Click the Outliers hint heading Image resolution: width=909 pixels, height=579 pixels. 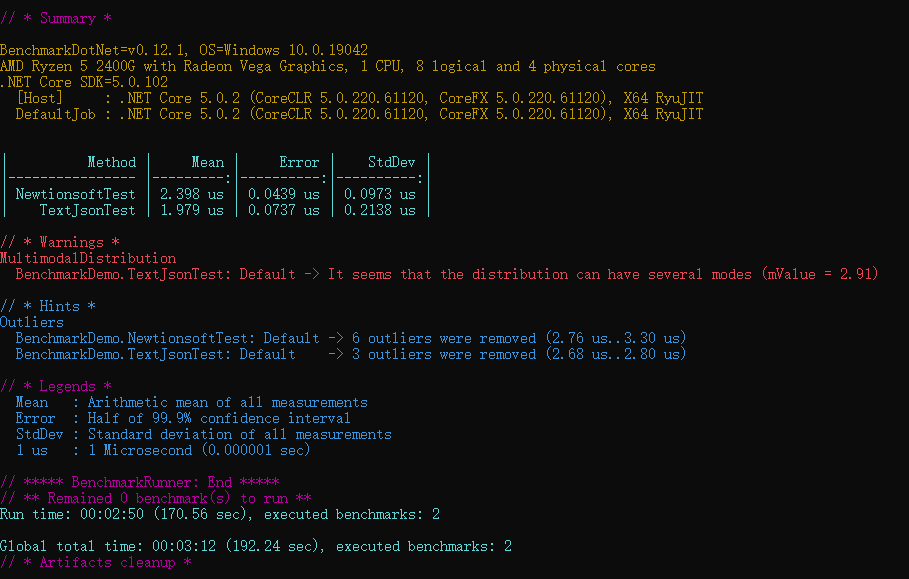coord(32,322)
